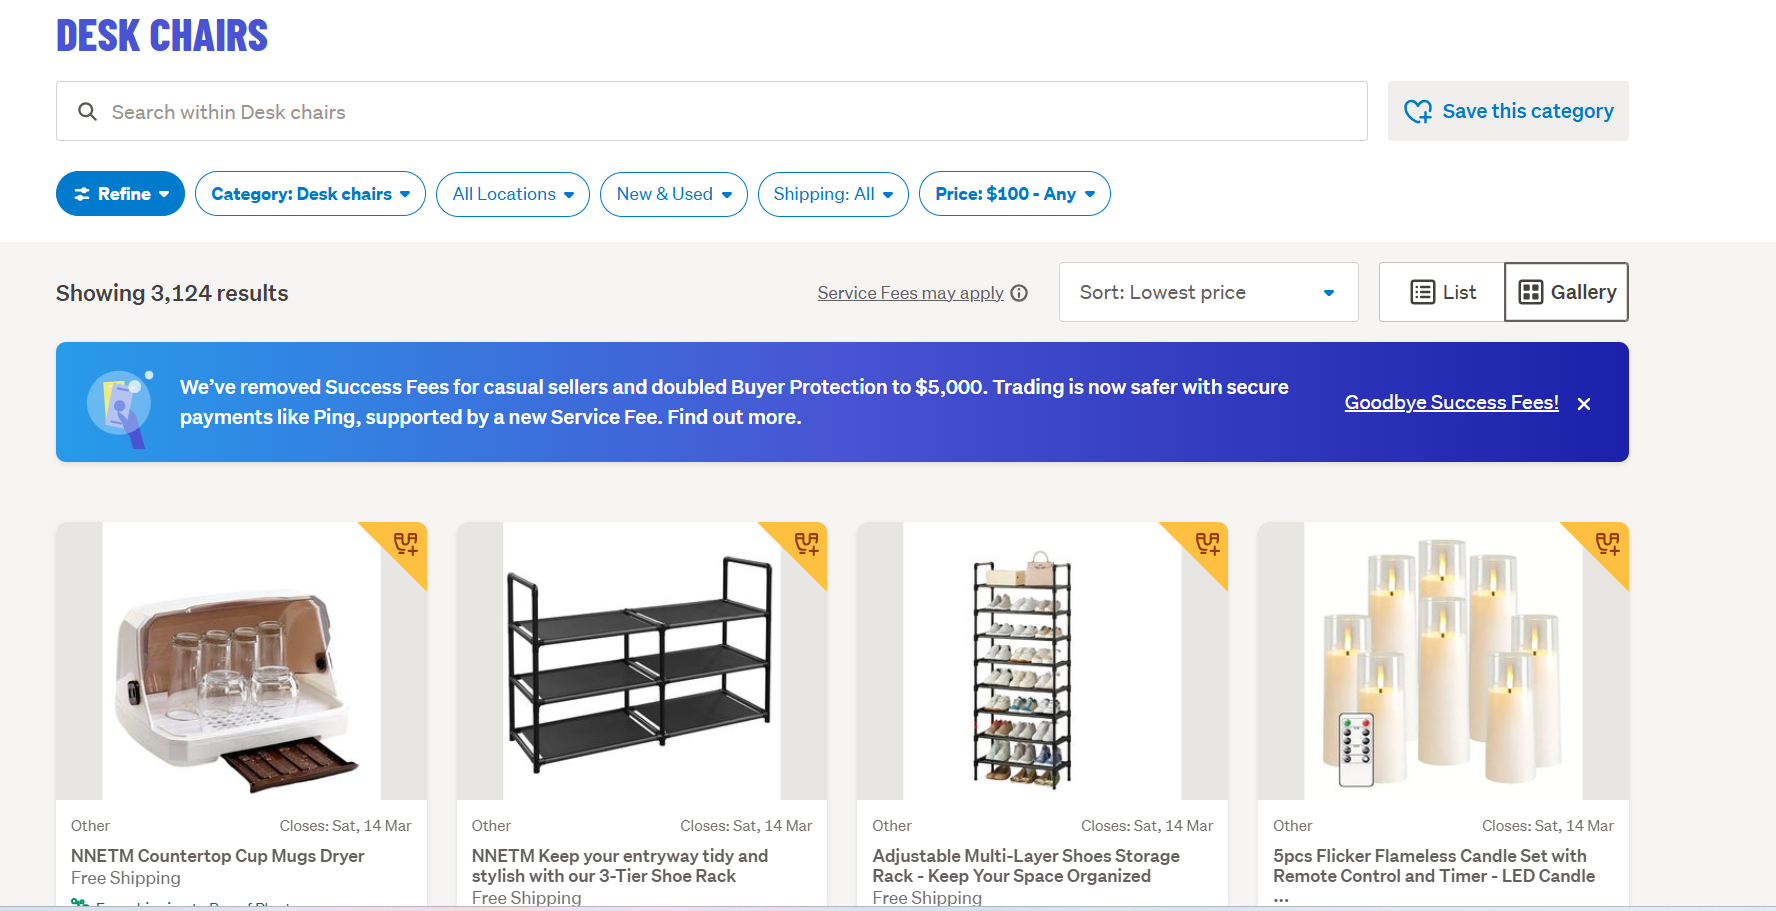Open the Shipping: All filter
Viewport: 1776px width, 911px height.
833,194
